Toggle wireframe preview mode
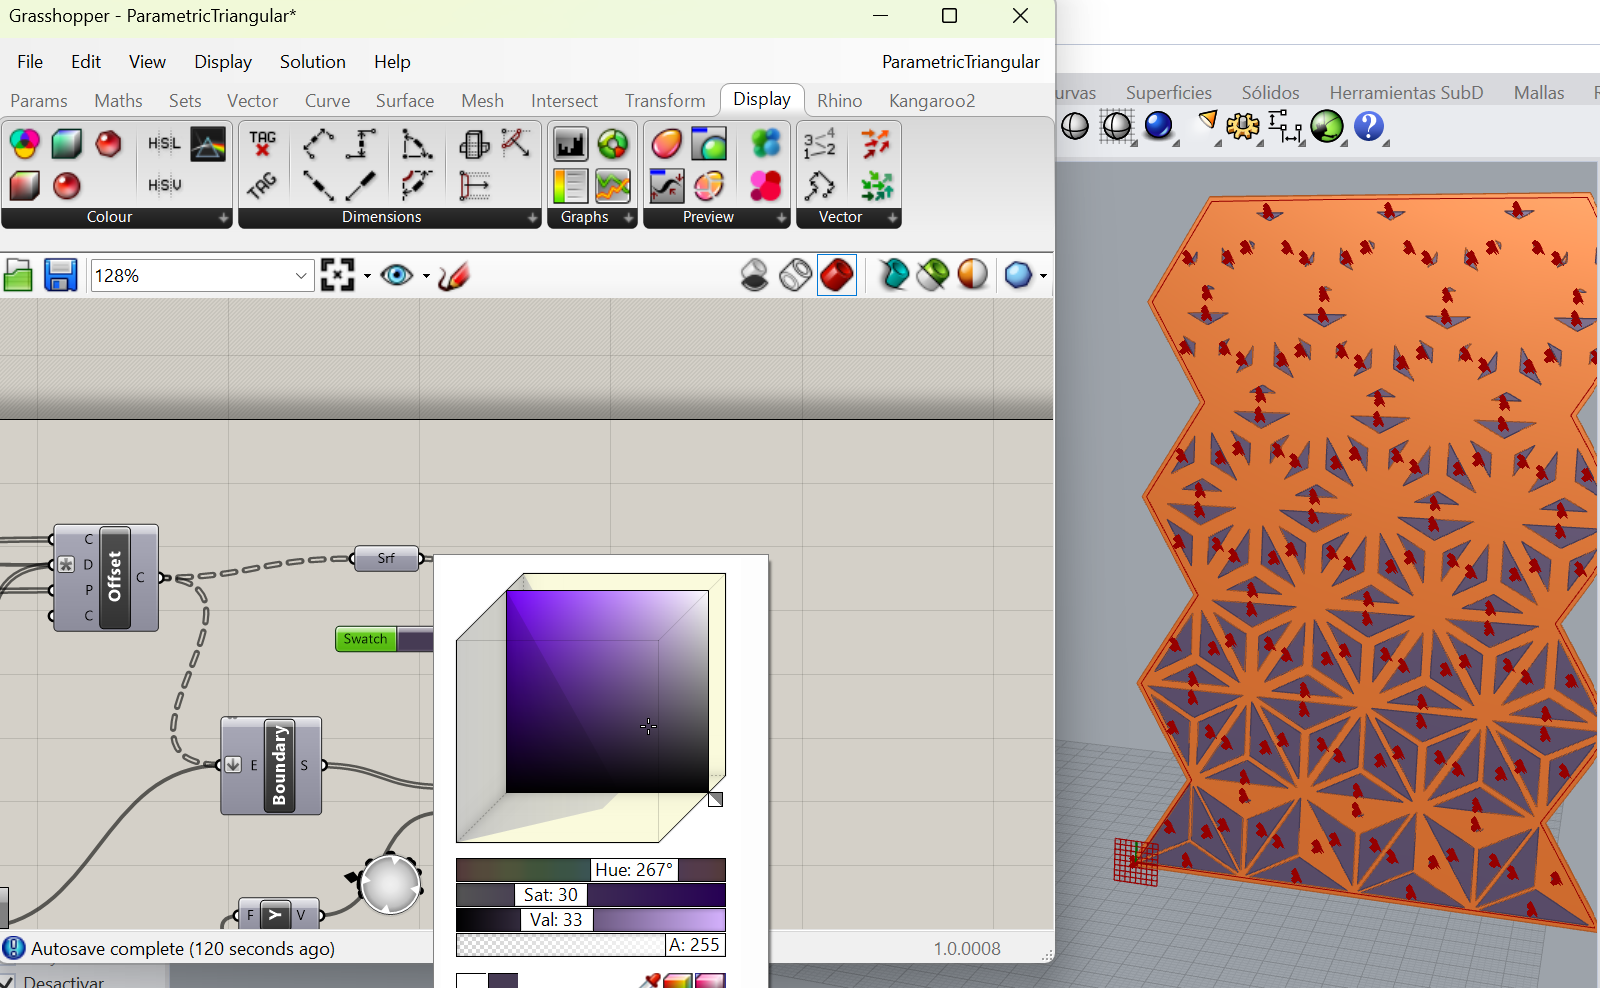The image size is (1600, 988). click(796, 275)
